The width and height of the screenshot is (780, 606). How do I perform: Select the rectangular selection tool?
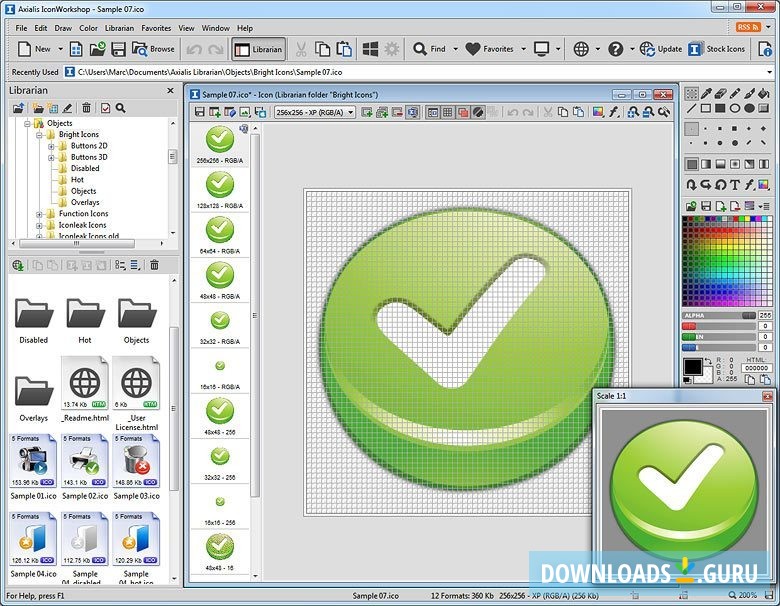(x=691, y=94)
